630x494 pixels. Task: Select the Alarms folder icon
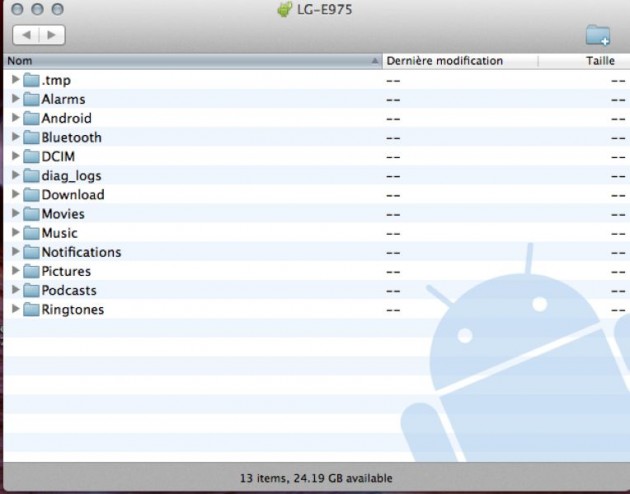tap(31, 99)
